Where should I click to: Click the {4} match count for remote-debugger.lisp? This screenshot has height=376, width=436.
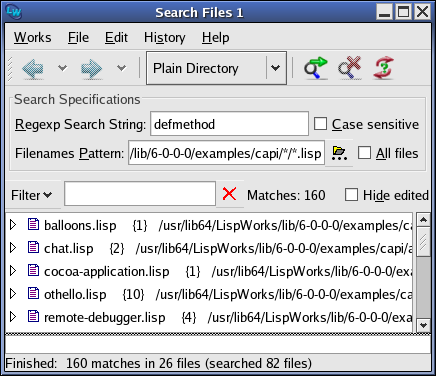point(189,317)
